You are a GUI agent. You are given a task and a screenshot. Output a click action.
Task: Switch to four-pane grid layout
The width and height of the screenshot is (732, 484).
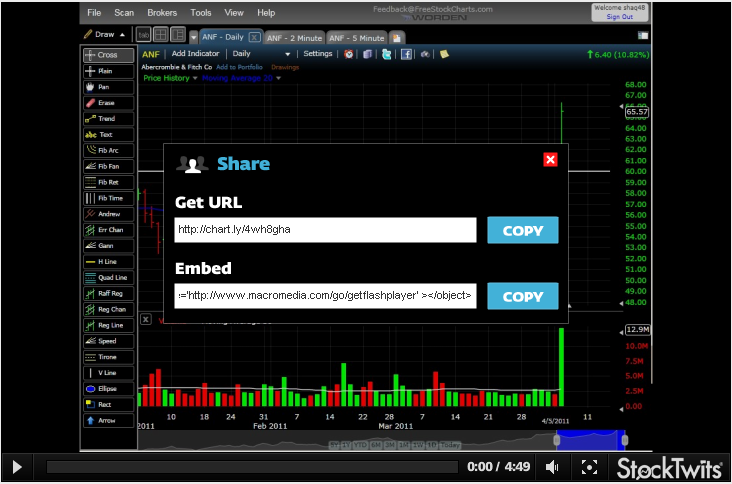(161, 35)
